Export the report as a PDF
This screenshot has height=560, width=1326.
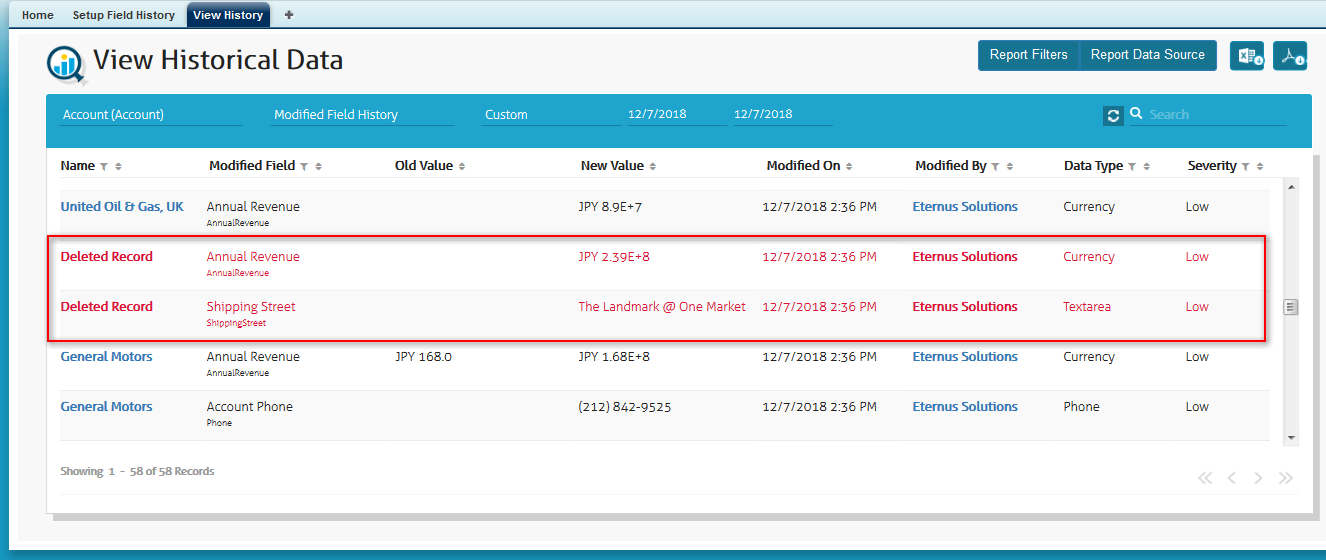coord(1291,56)
